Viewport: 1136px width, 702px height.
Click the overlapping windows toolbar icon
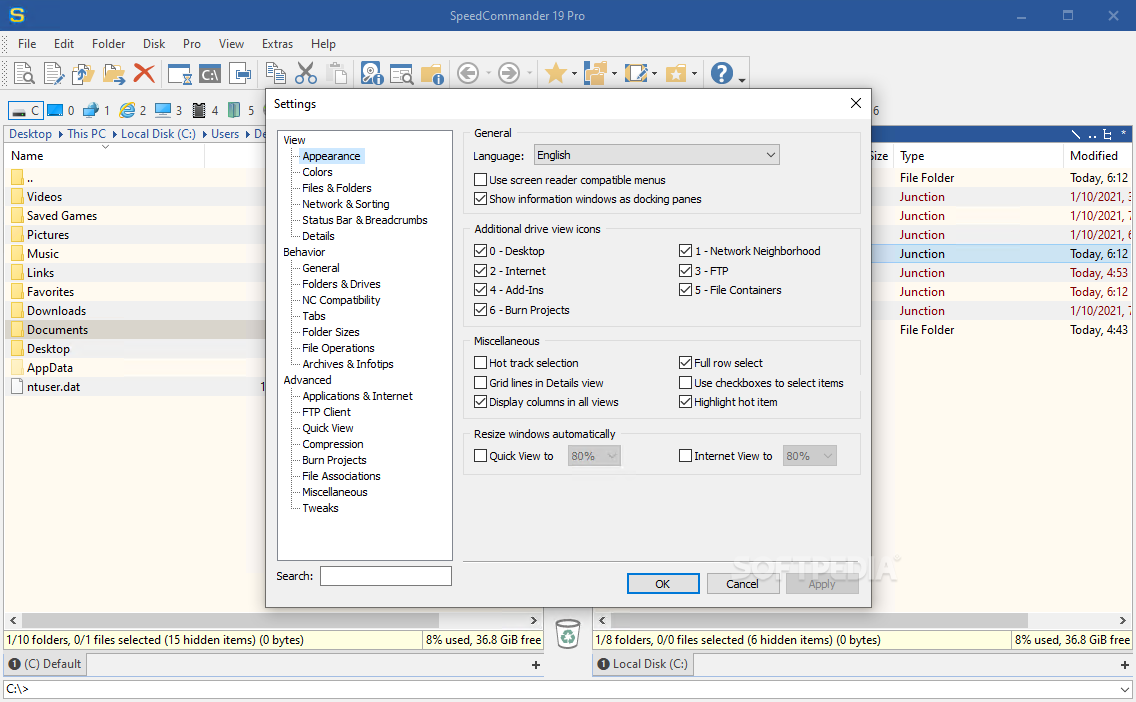pyautogui.click(x=241, y=73)
